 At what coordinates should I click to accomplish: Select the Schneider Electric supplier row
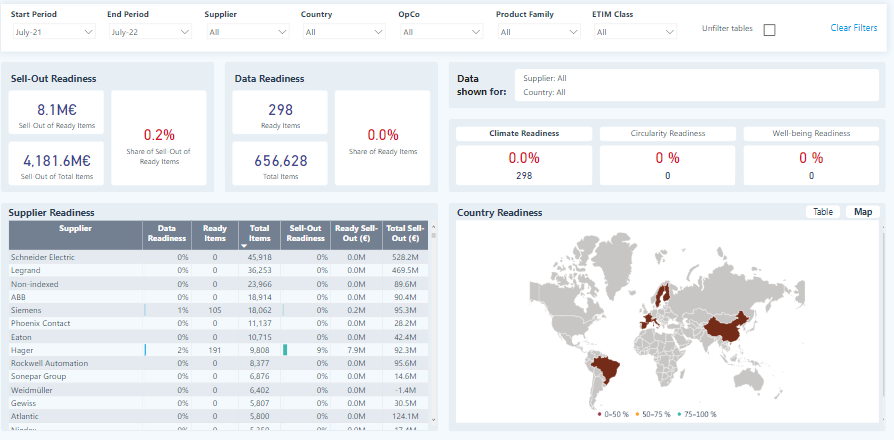click(x=218, y=257)
